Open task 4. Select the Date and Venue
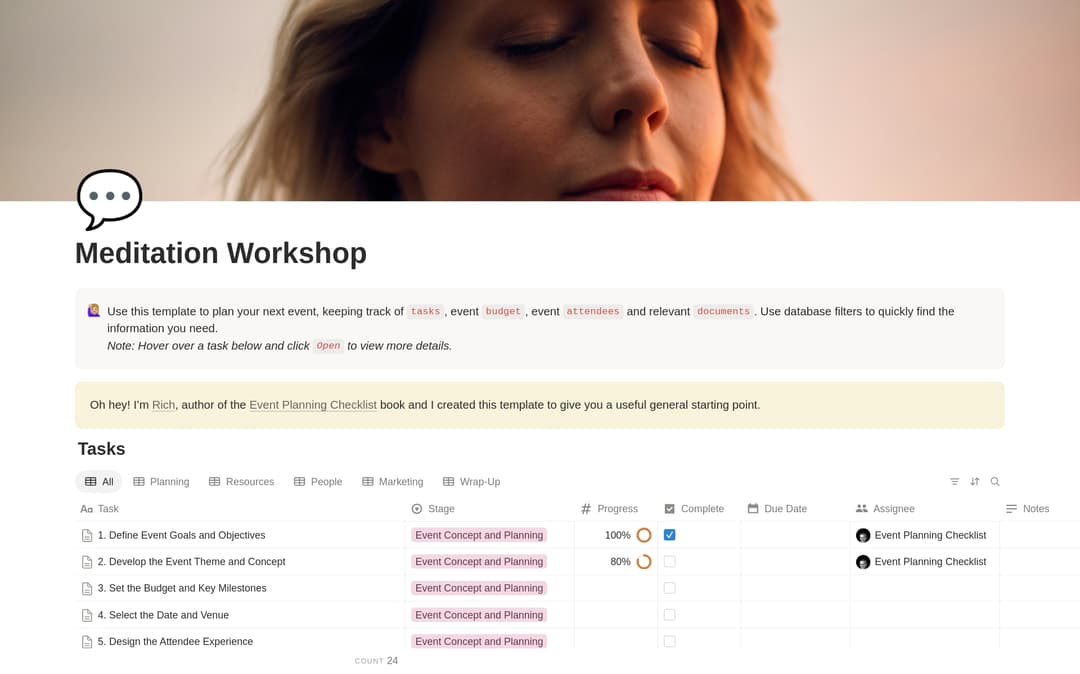 [x=163, y=615]
